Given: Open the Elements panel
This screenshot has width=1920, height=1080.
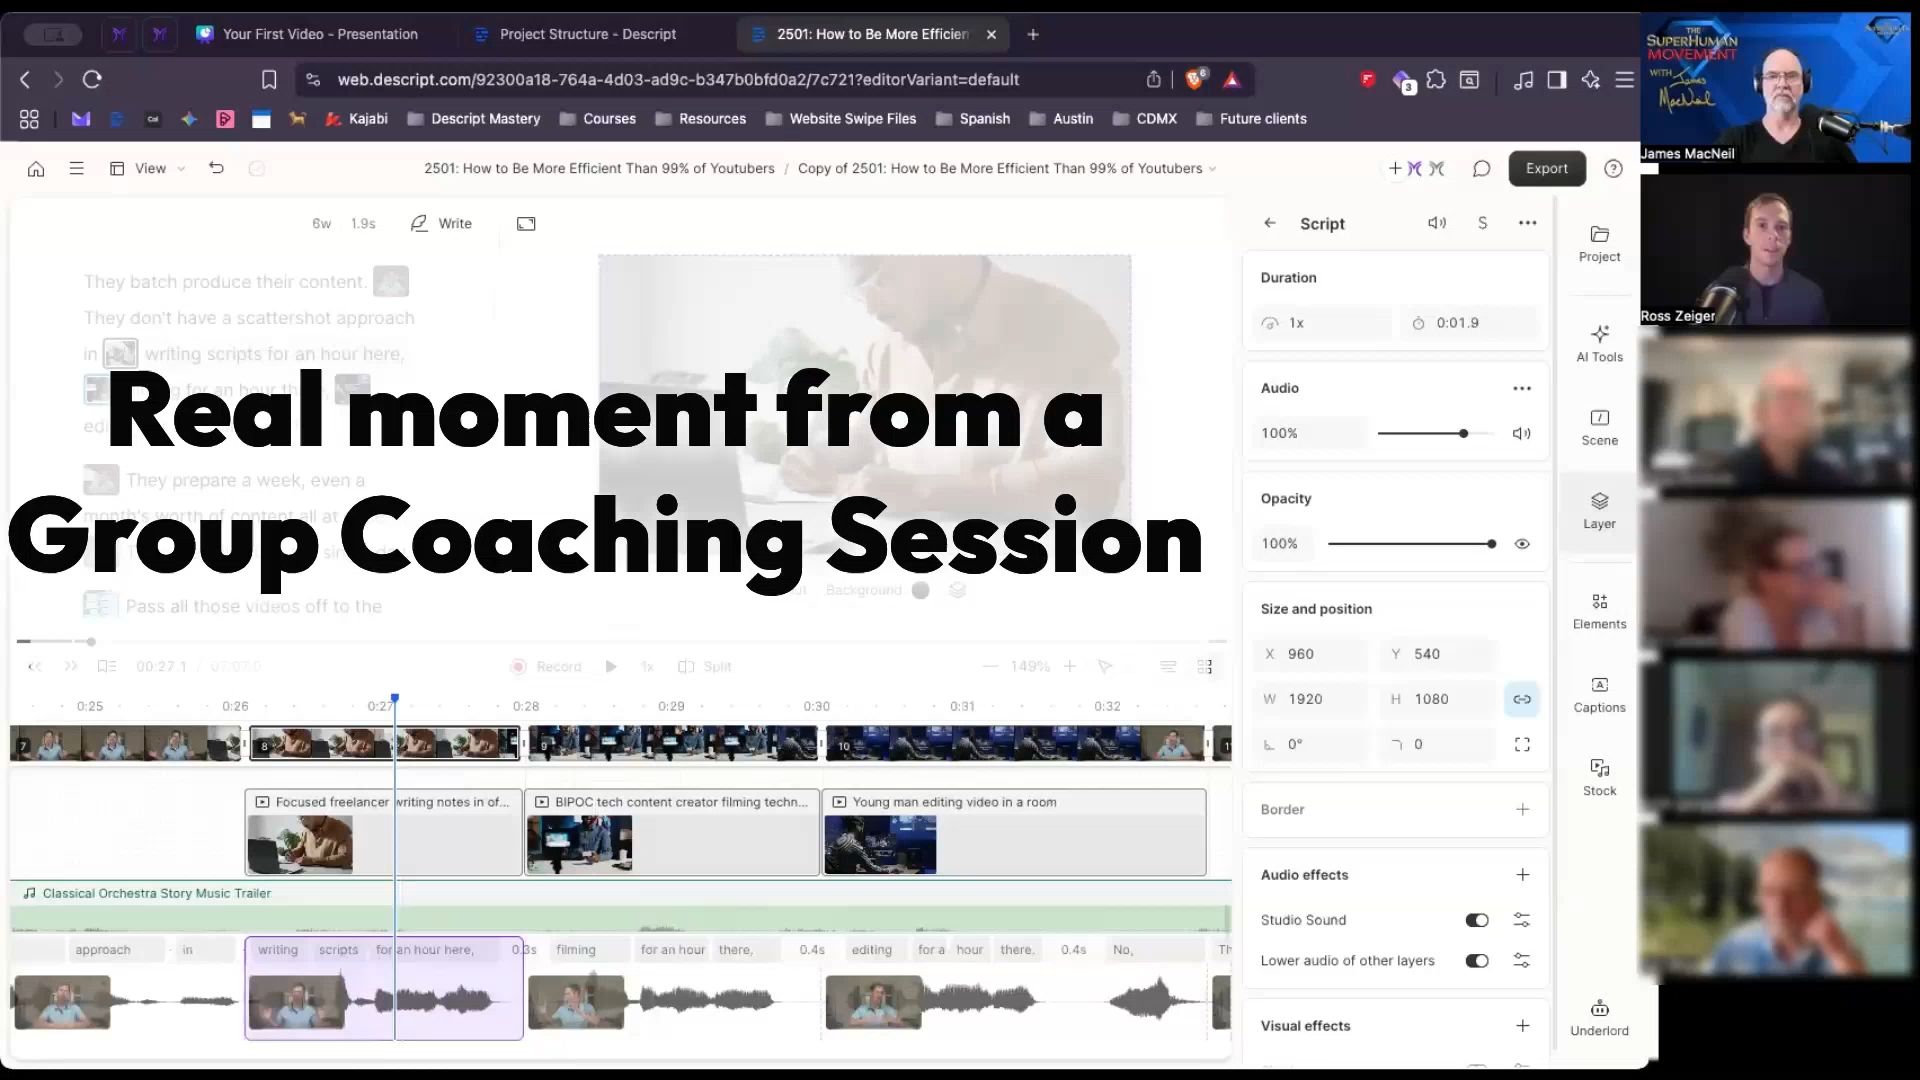Looking at the screenshot, I should [x=1599, y=611].
